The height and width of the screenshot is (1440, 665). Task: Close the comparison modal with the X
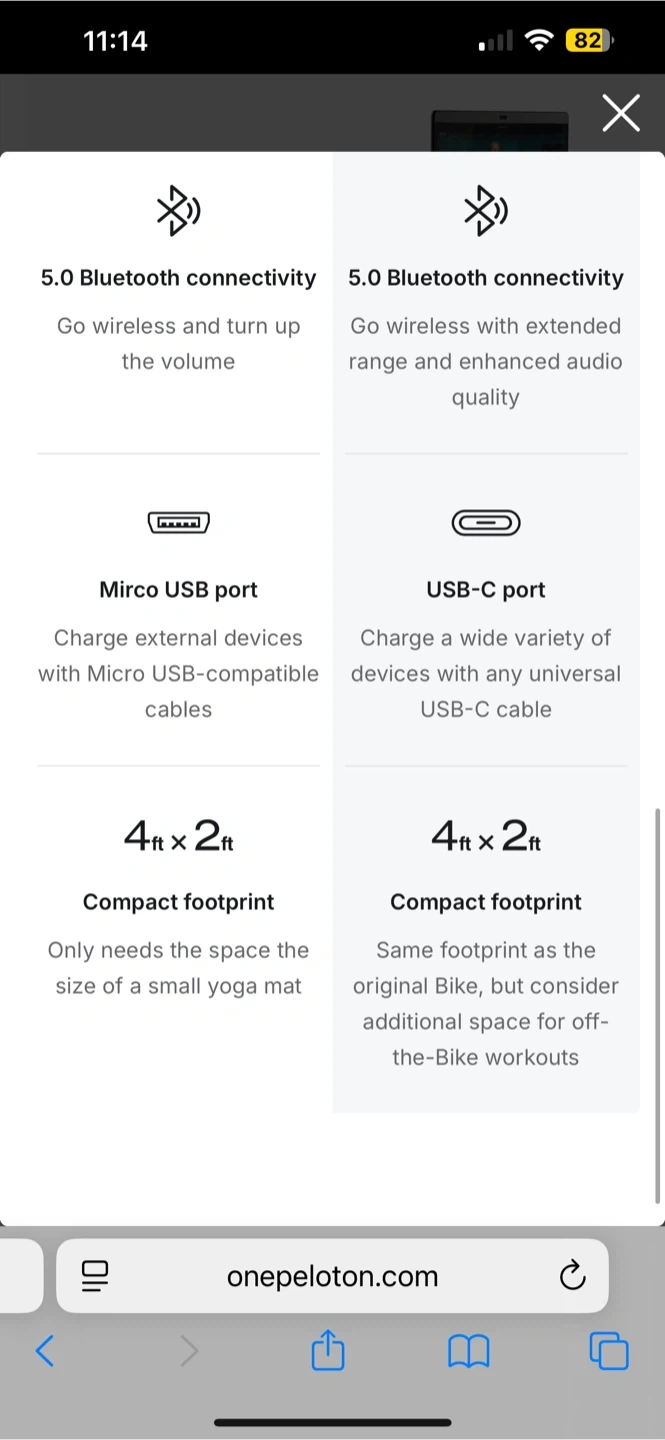621,113
